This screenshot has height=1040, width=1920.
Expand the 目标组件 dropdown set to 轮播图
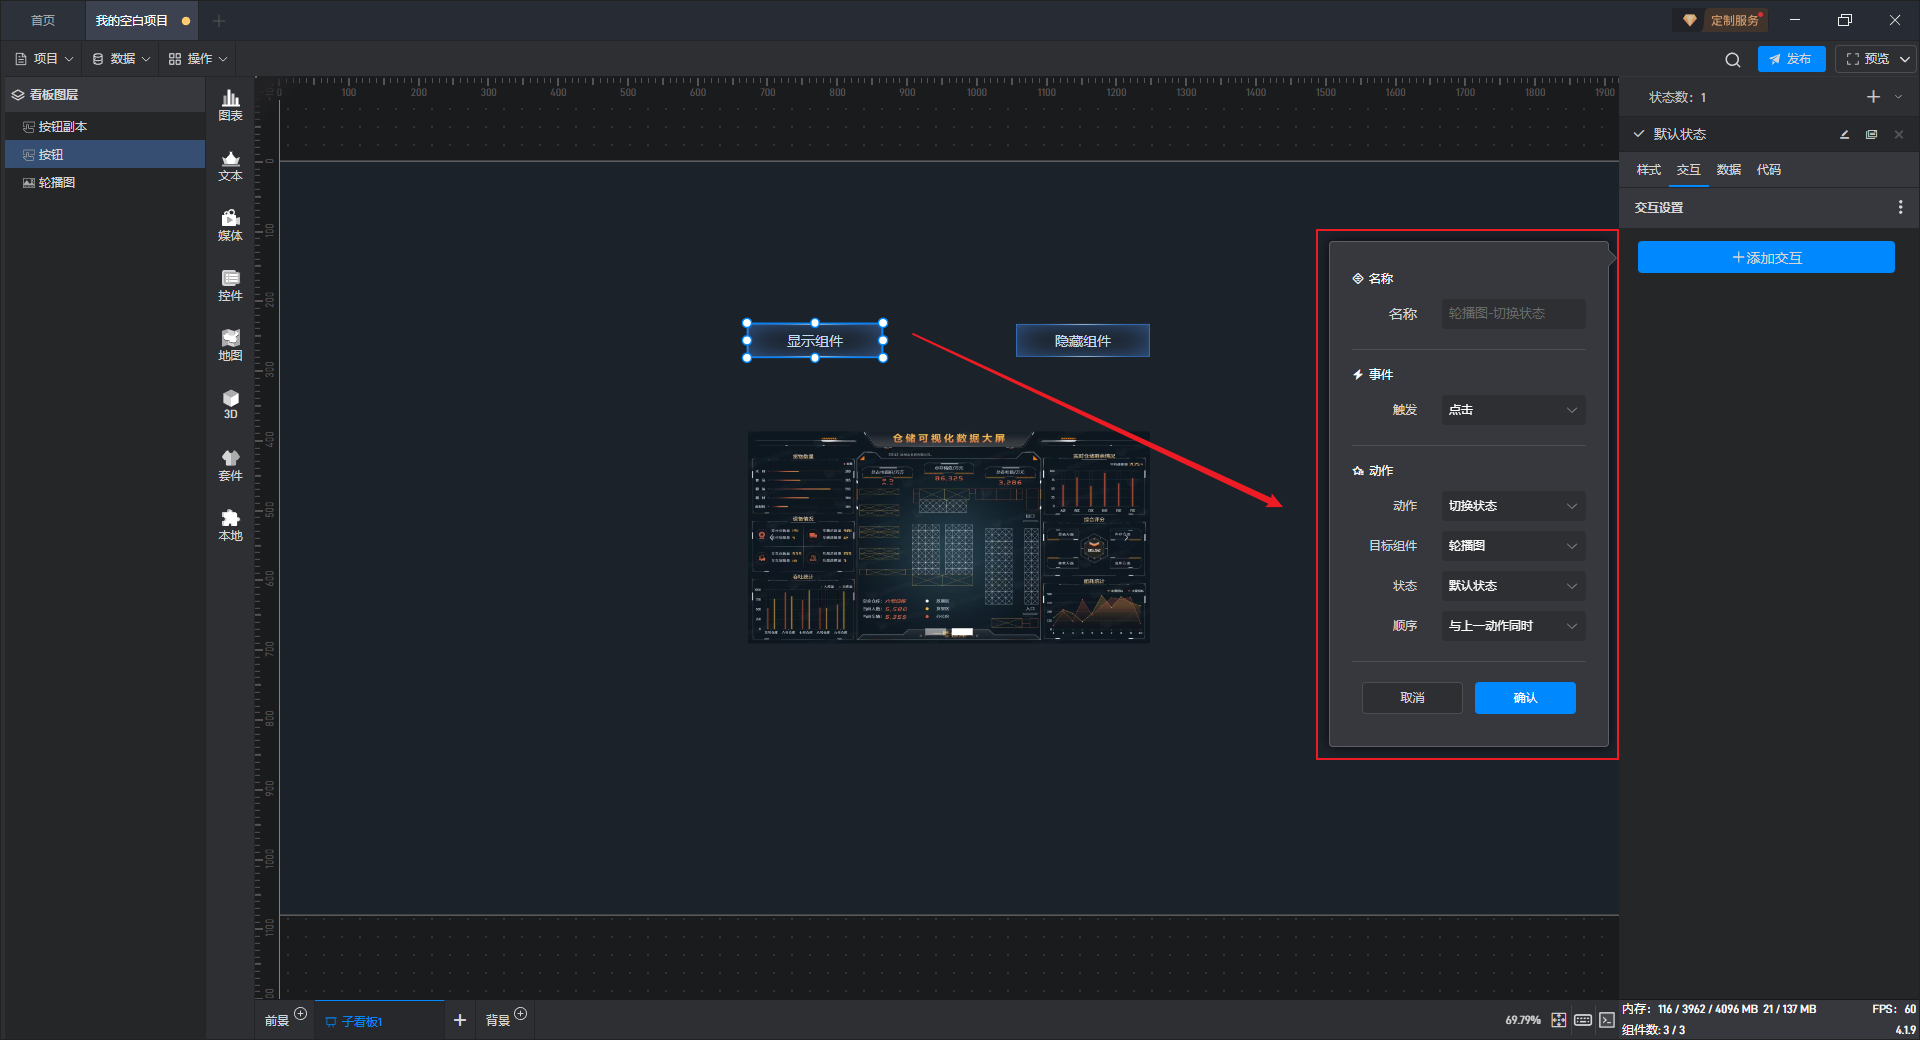pyautogui.click(x=1512, y=546)
